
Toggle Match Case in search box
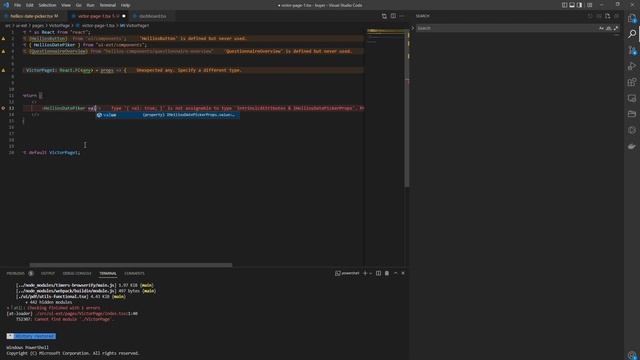click(x=601, y=28)
